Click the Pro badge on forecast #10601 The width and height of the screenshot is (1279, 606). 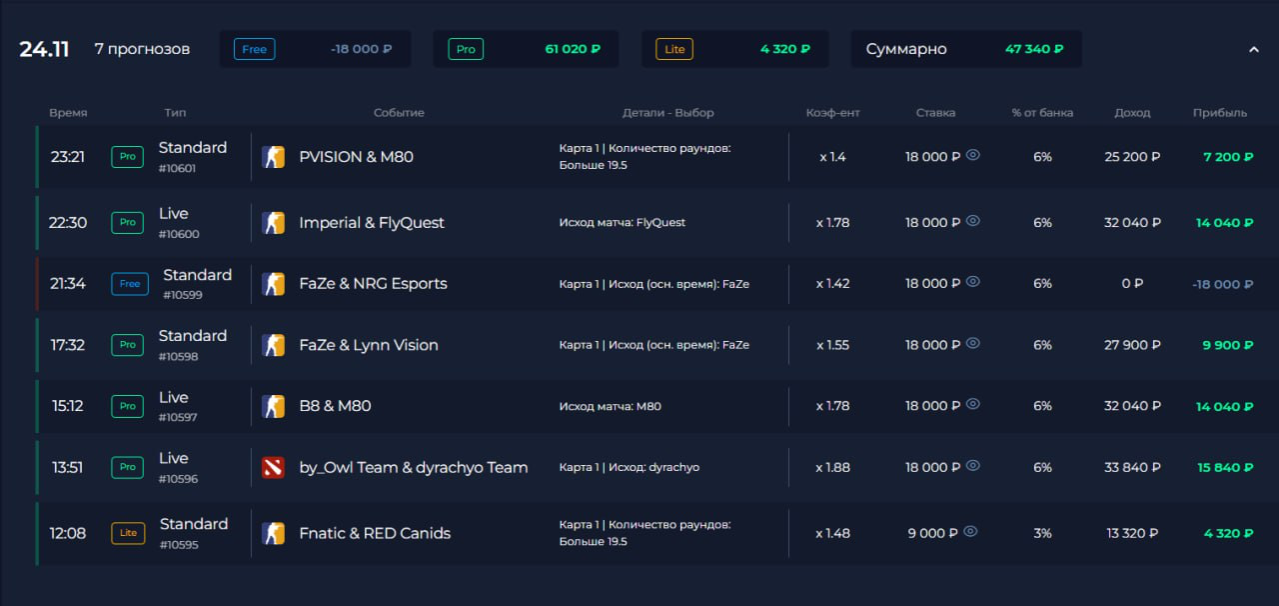coord(127,157)
